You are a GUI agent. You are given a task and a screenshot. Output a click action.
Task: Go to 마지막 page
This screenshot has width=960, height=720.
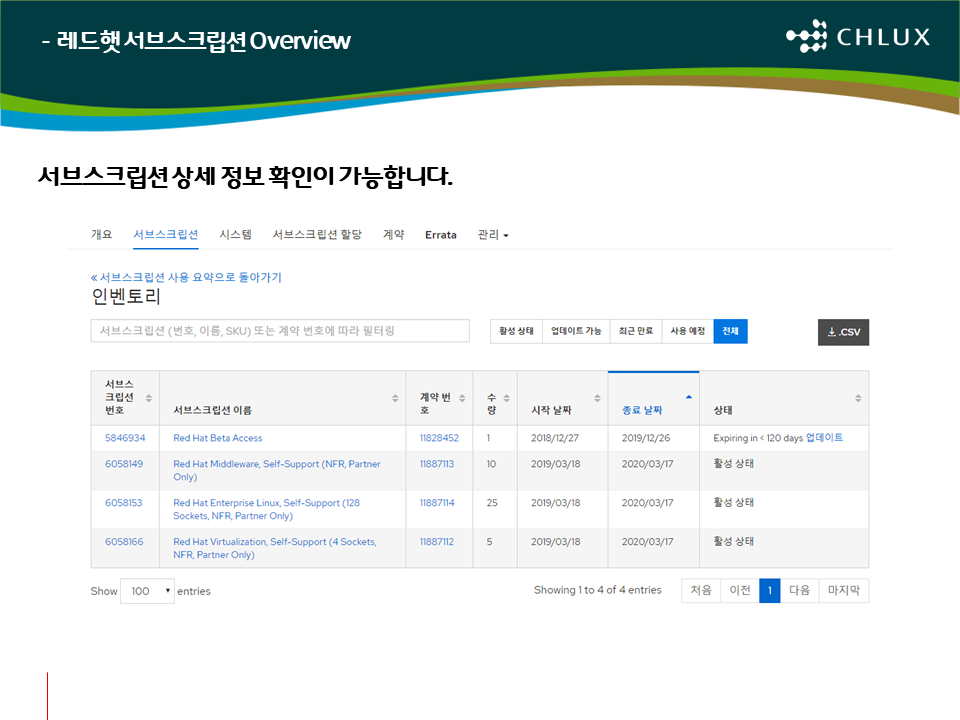[844, 590]
